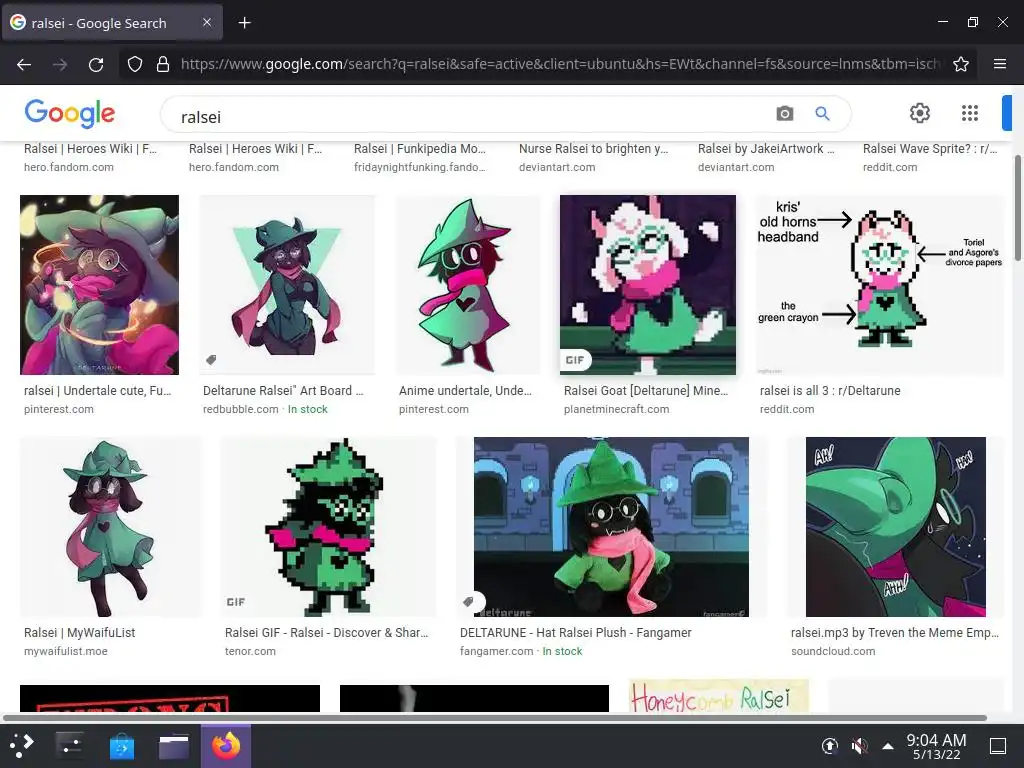Click 'Ralsei Goat [Deltarune] Mine...' link
1024x768 pixels.
click(x=646, y=391)
